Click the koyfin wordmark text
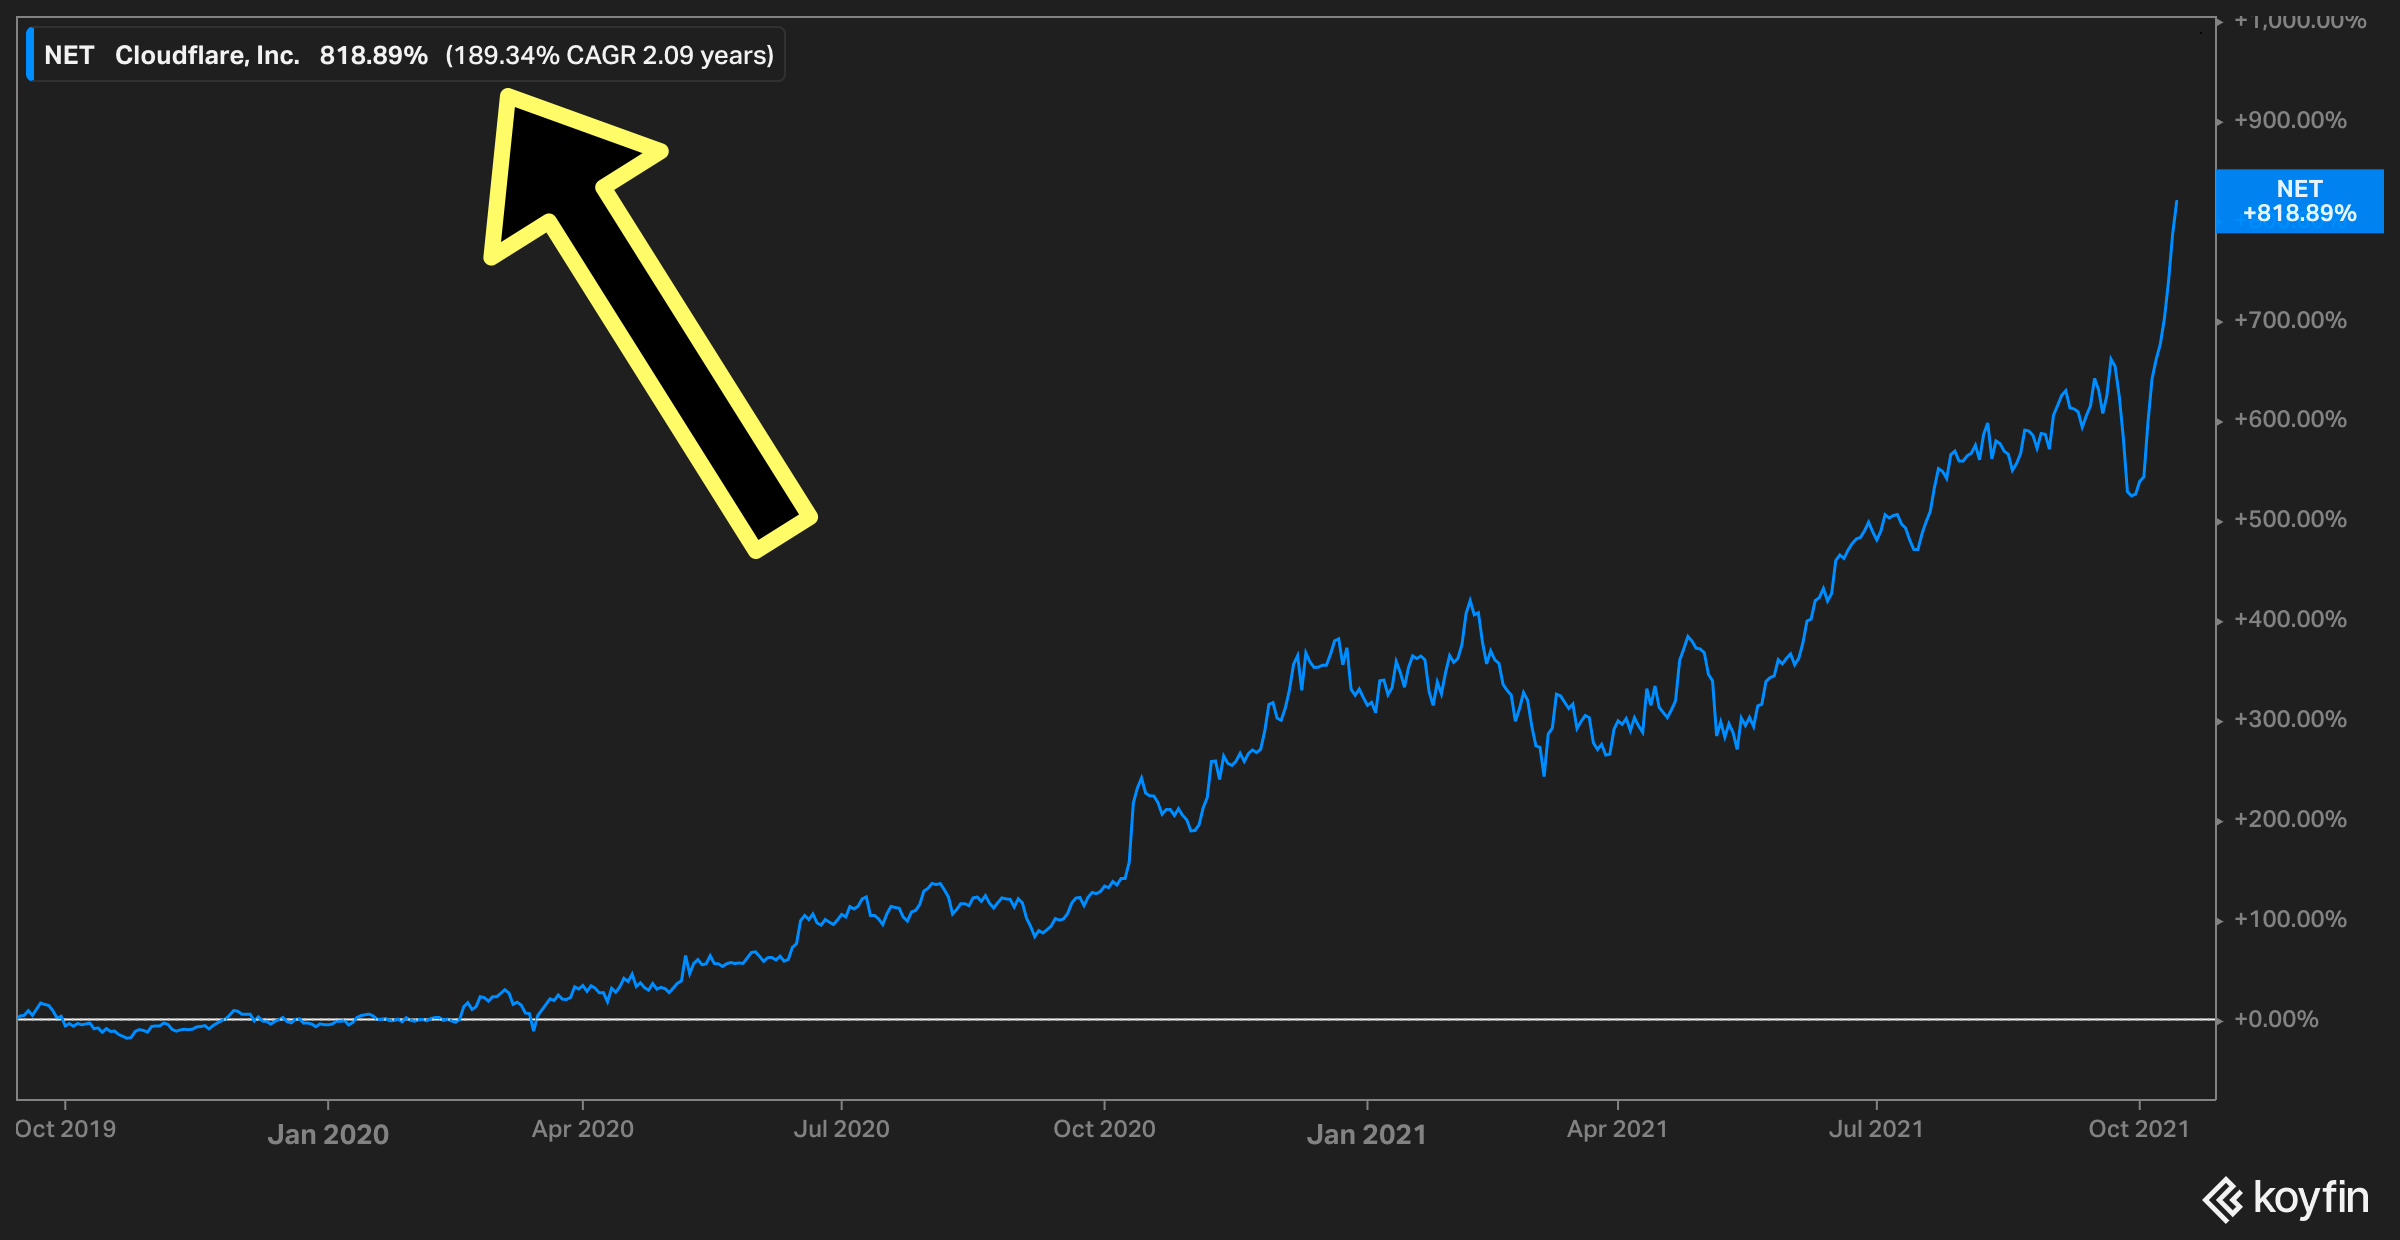 (x=2311, y=1197)
